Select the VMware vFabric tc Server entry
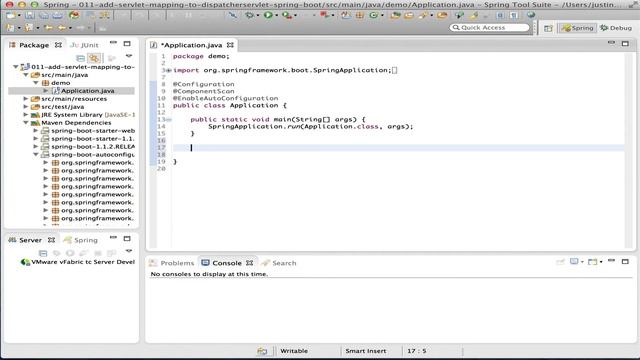 coord(83,262)
